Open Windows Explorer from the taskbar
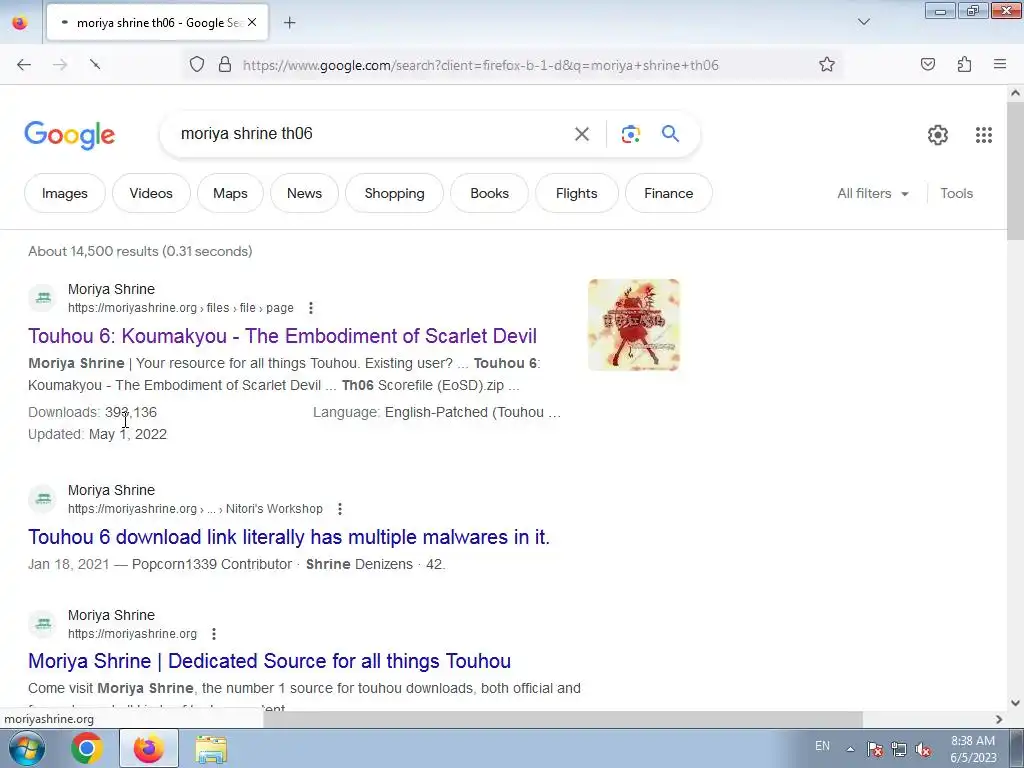This screenshot has width=1024, height=768. tap(211, 748)
